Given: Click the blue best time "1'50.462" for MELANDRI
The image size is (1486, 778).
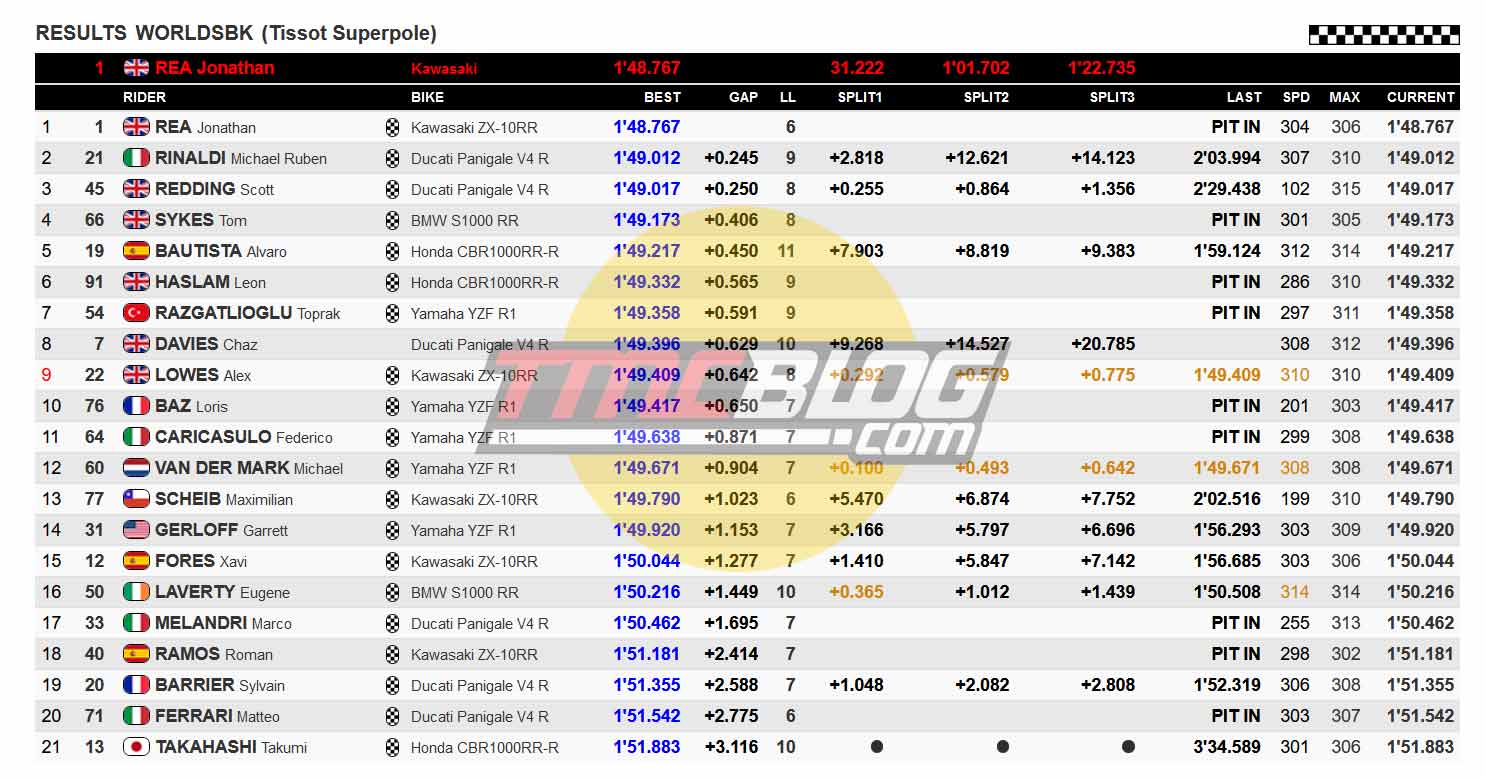Looking at the screenshot, I should point(647,623).
